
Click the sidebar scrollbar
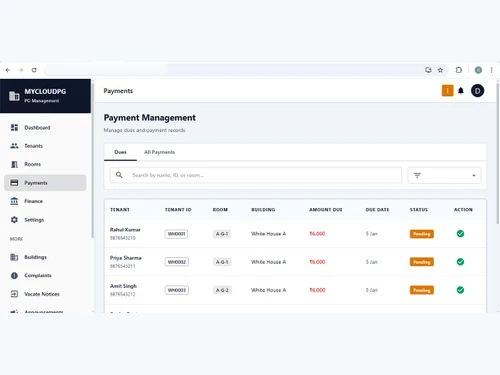pyautogui.click(x=93, y=160)
